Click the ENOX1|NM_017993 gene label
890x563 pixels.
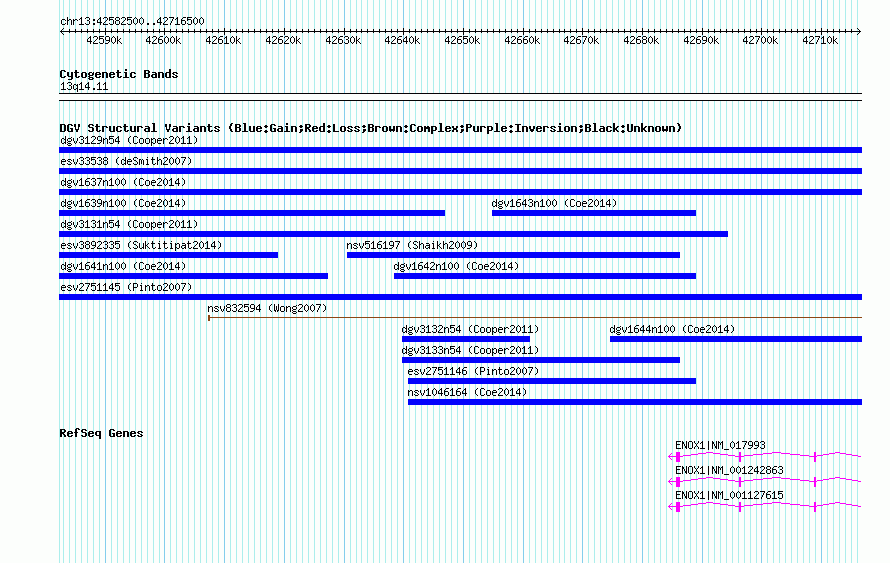[x=720, y=445]
